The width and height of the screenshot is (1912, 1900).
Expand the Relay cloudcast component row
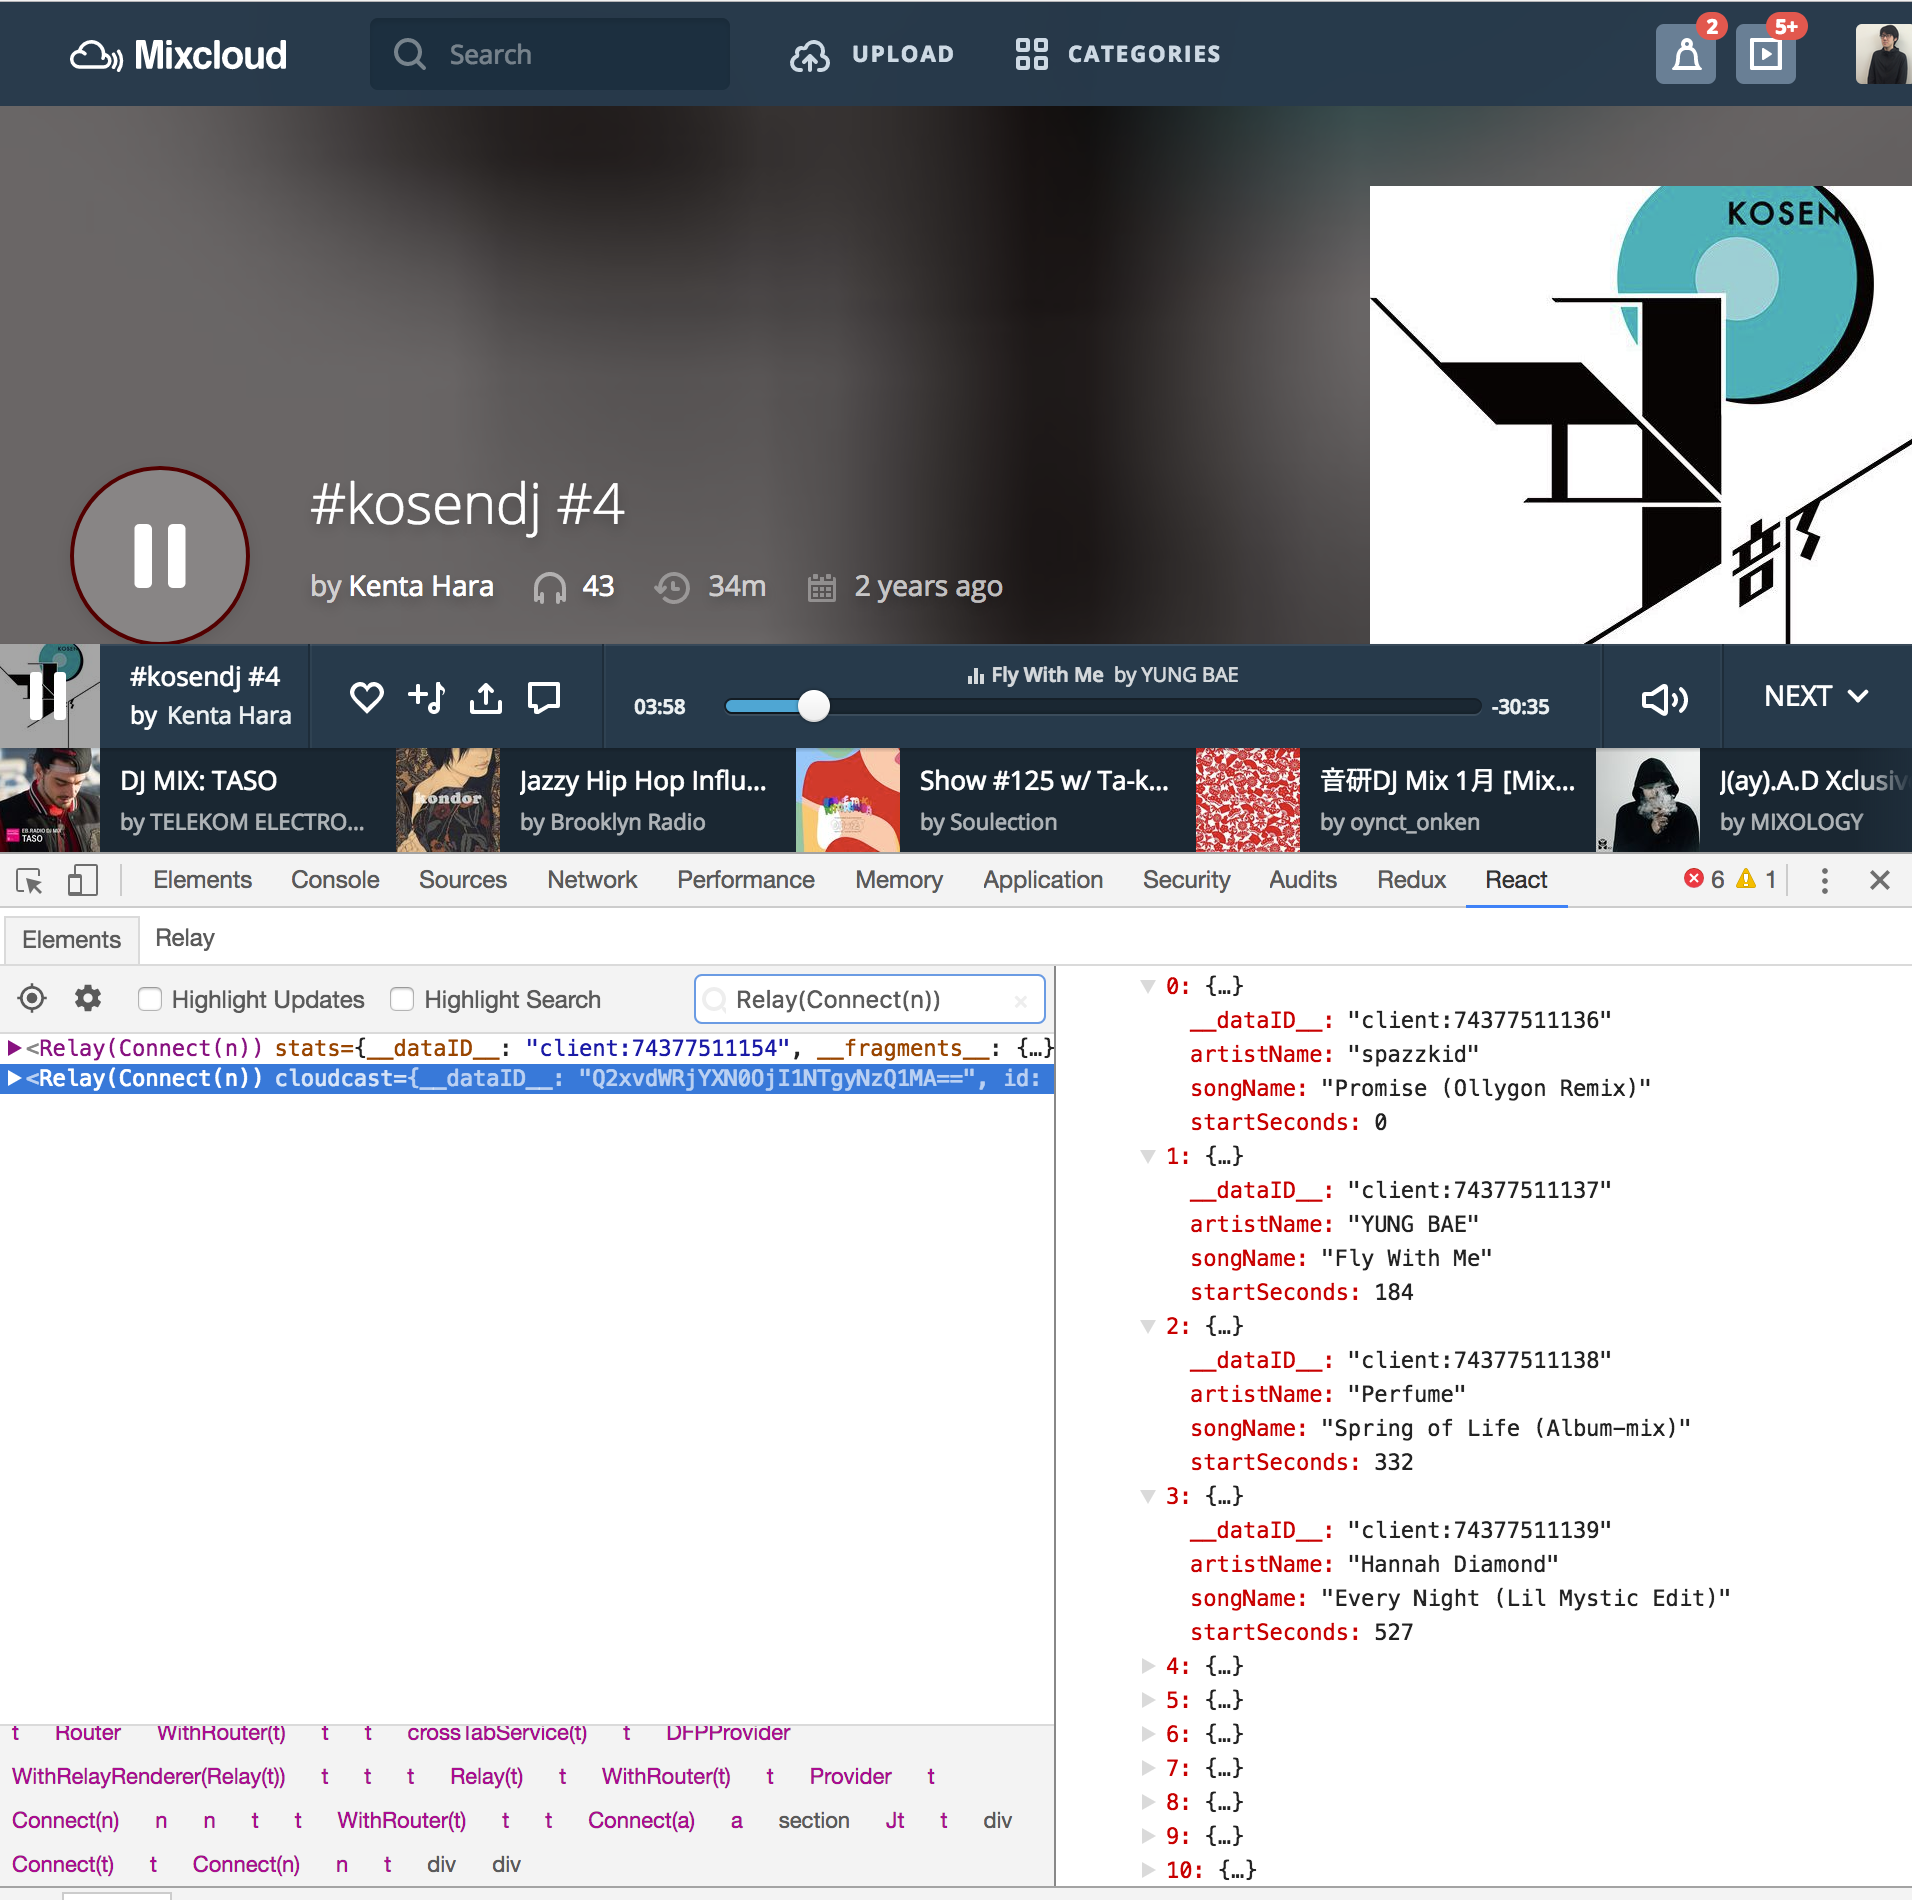click(14, 1078)
